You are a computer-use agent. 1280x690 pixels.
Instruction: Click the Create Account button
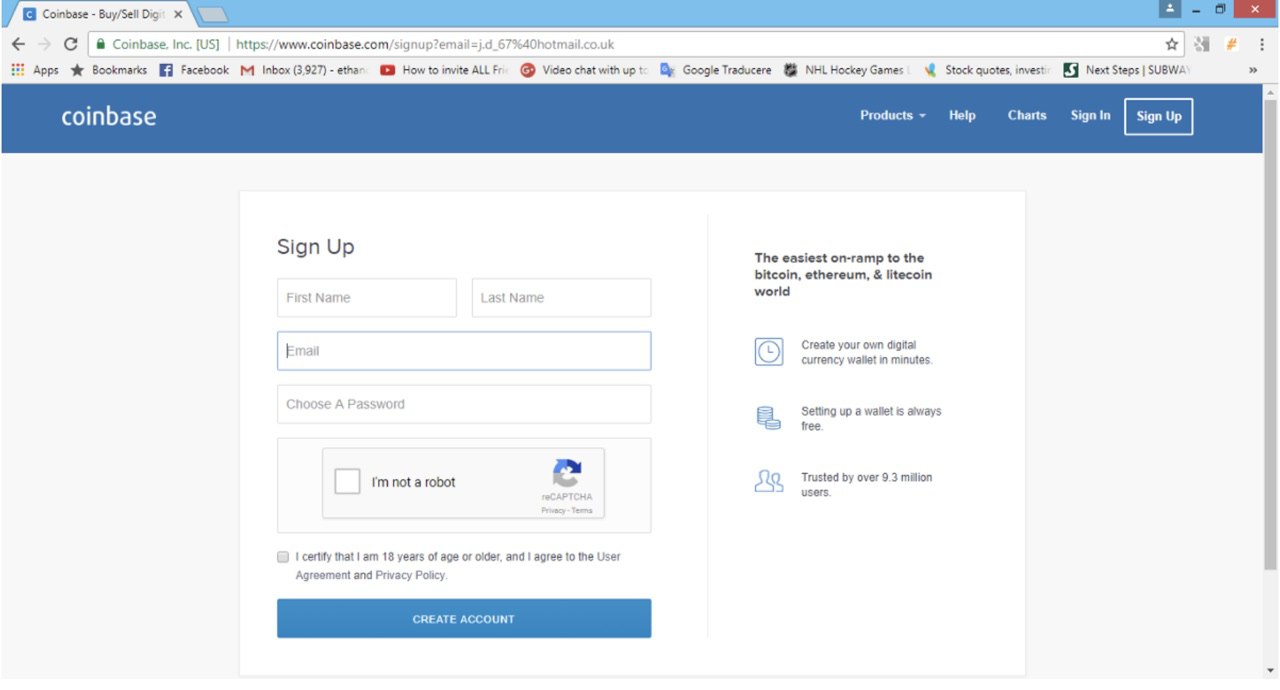[464, 618]
